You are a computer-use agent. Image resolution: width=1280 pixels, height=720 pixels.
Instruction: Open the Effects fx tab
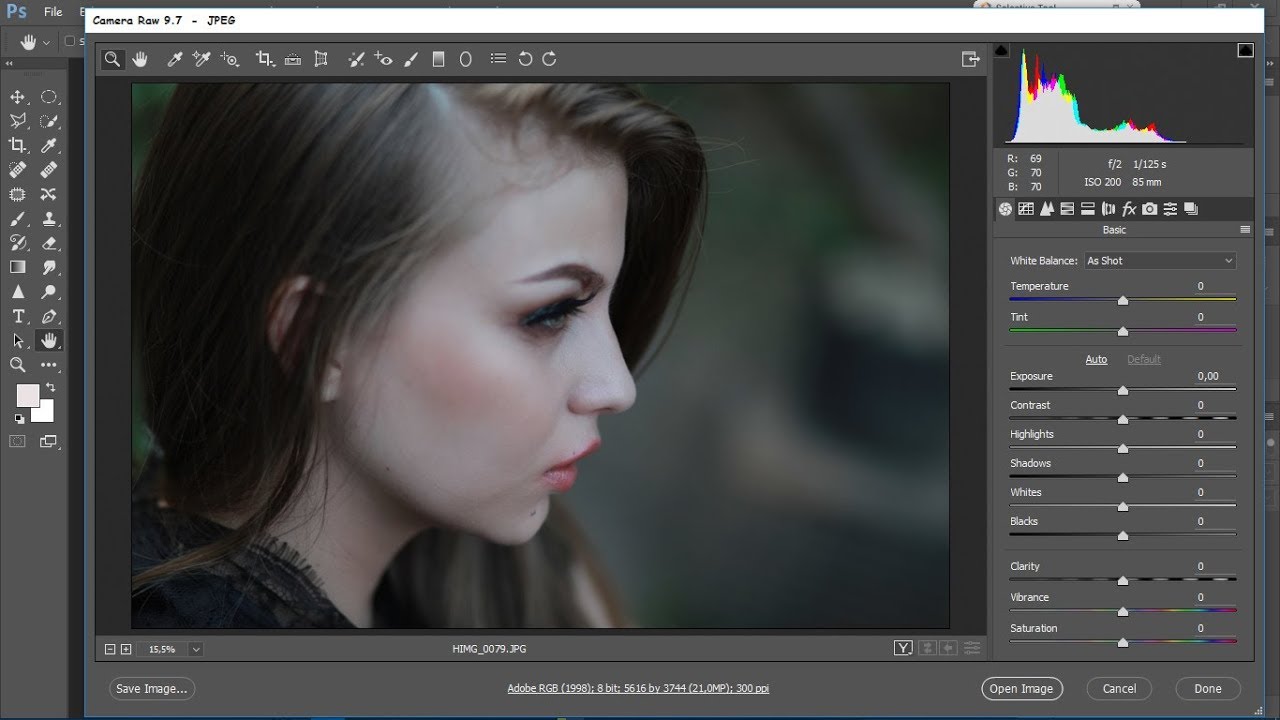coord(1129,209)
